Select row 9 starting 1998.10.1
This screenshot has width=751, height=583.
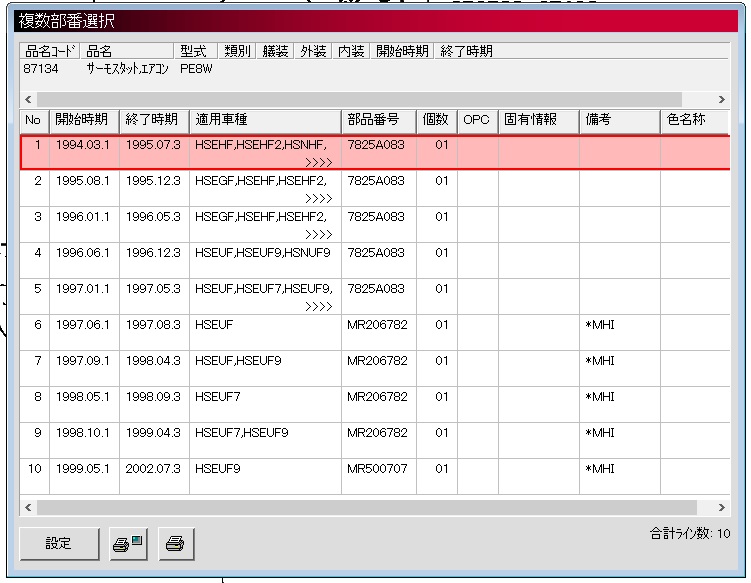click(375, 440)
